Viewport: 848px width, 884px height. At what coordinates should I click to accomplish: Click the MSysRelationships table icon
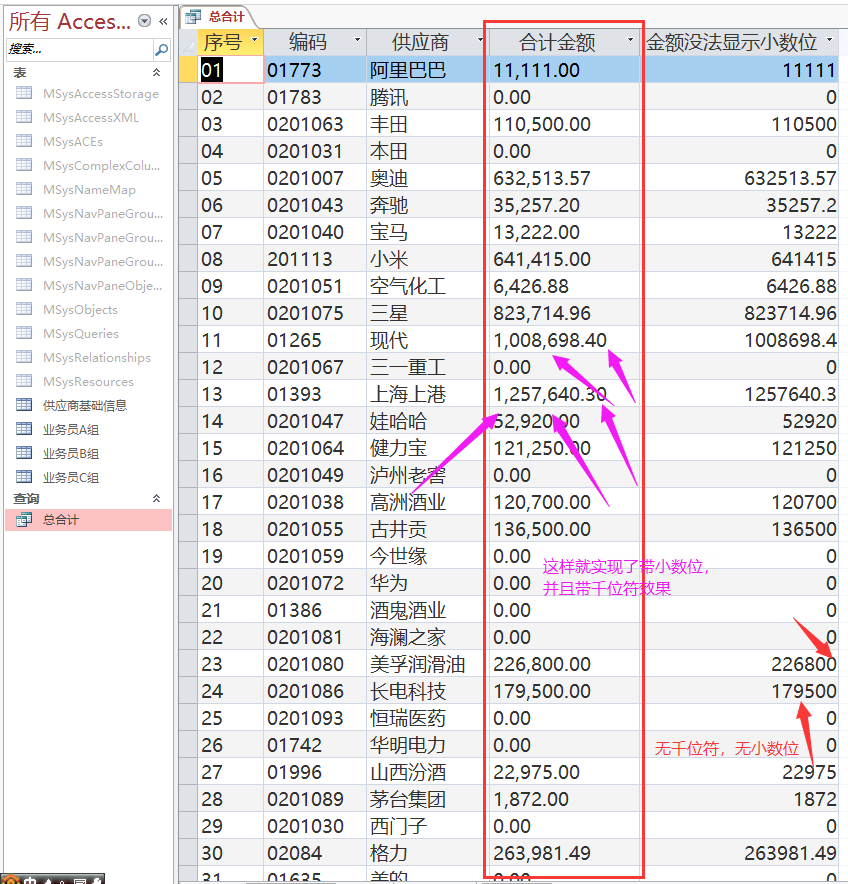tap(24, 357)
